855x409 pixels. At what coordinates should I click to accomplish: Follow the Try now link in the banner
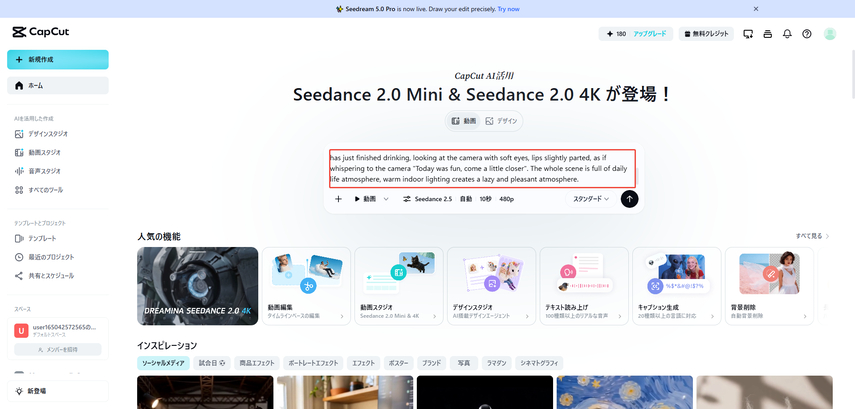(x=508, y=9)
